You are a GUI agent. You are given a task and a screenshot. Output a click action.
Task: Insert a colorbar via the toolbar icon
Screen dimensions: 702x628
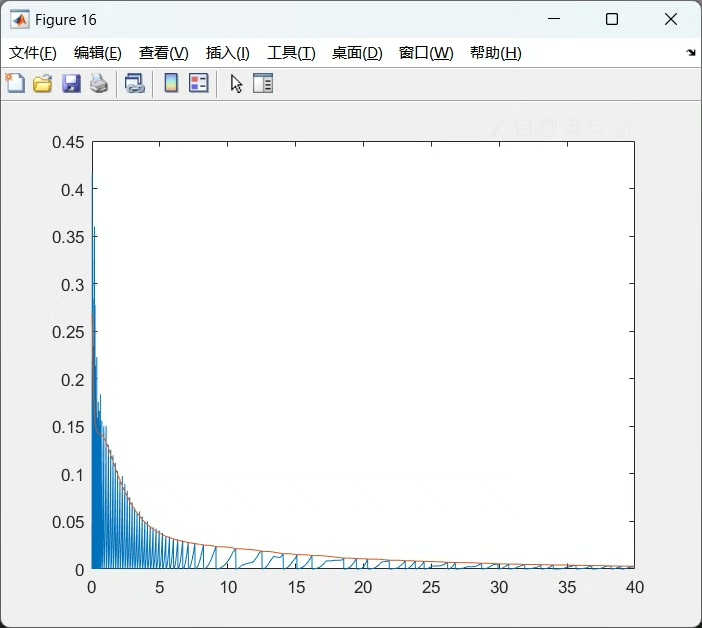pyautogui.click(x=171, y=83)
